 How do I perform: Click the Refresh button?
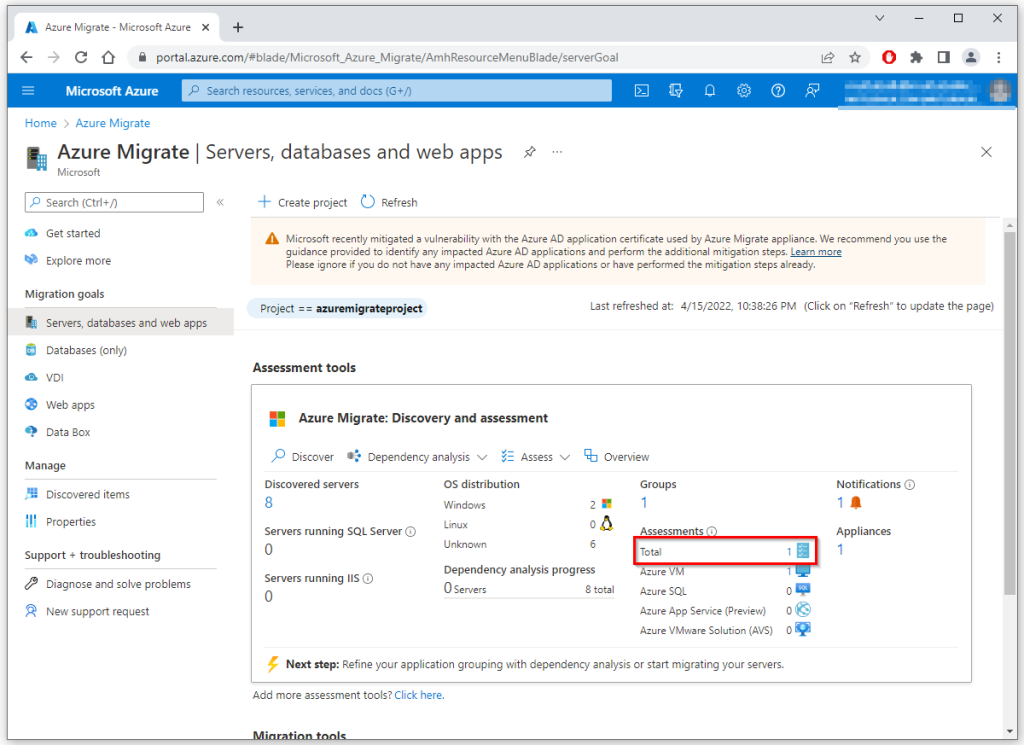[x=389, y=202]
